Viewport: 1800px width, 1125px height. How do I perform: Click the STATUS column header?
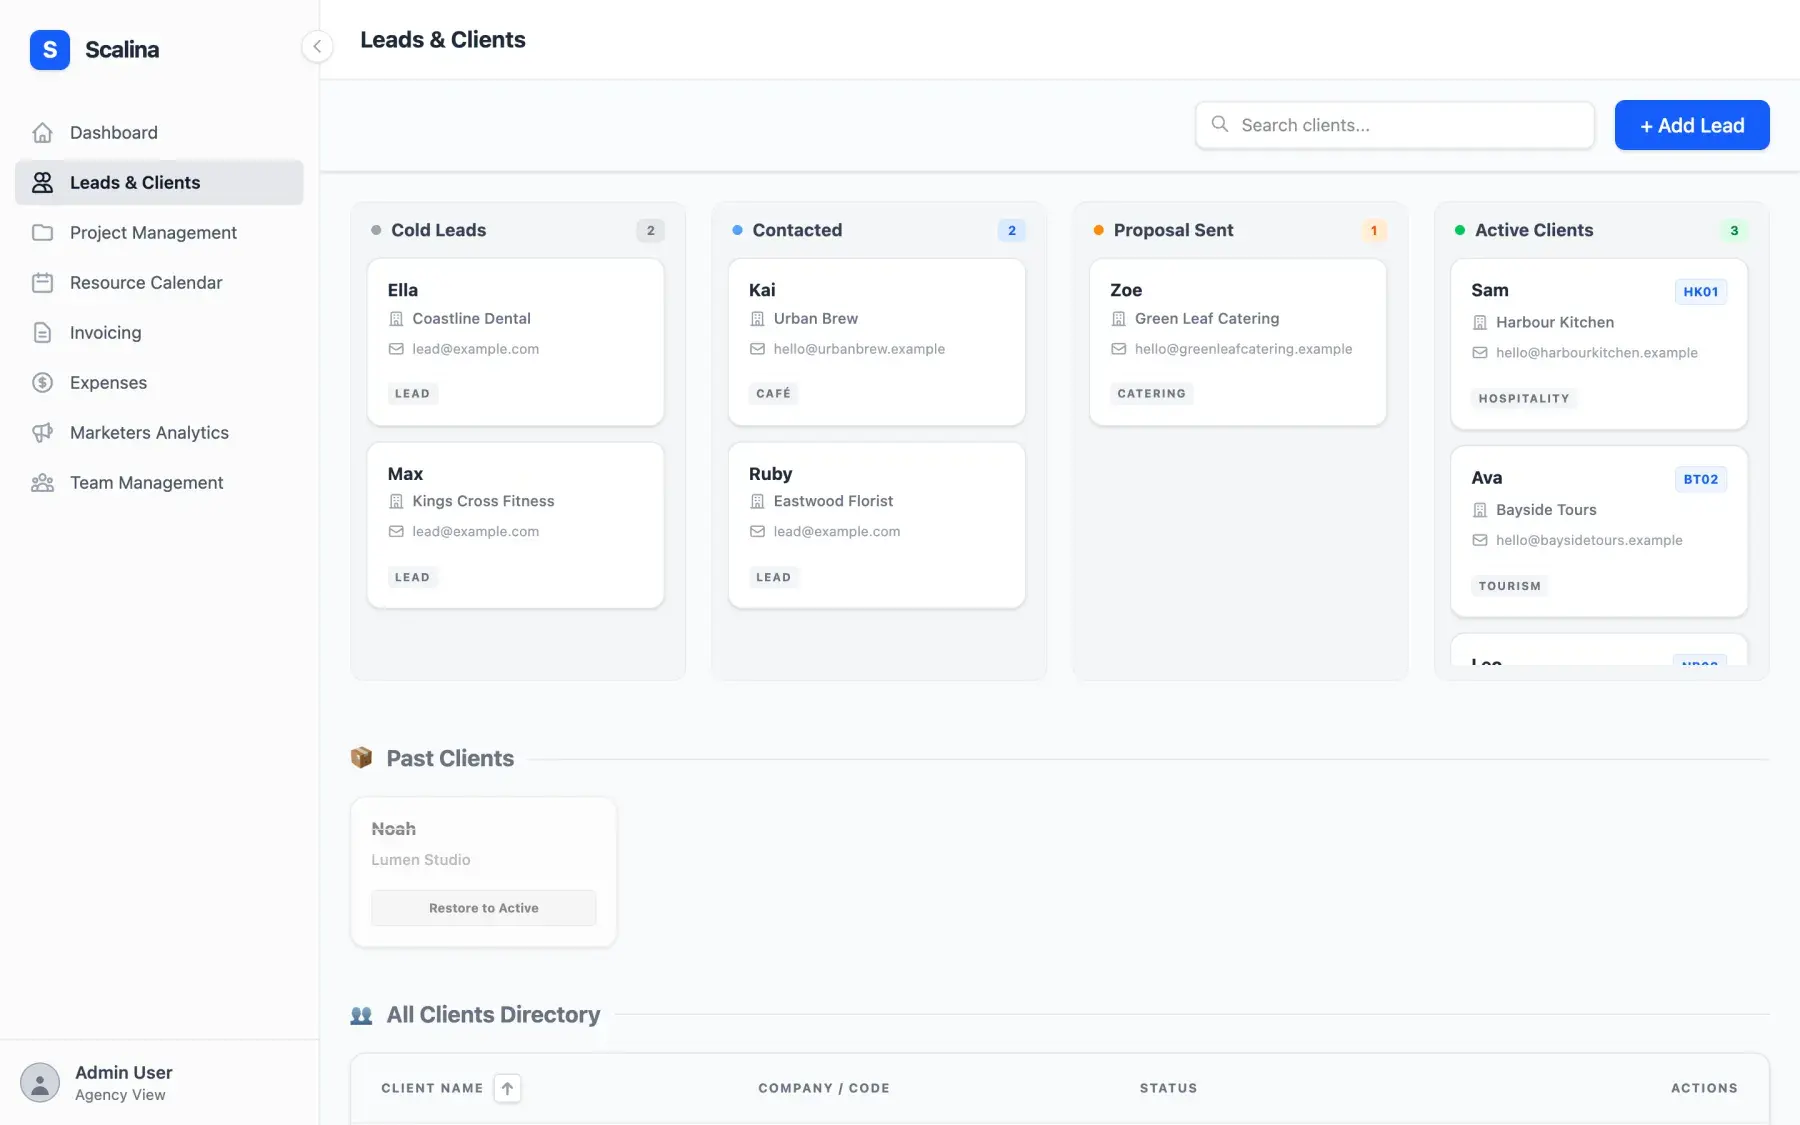pos(1168,1088)
